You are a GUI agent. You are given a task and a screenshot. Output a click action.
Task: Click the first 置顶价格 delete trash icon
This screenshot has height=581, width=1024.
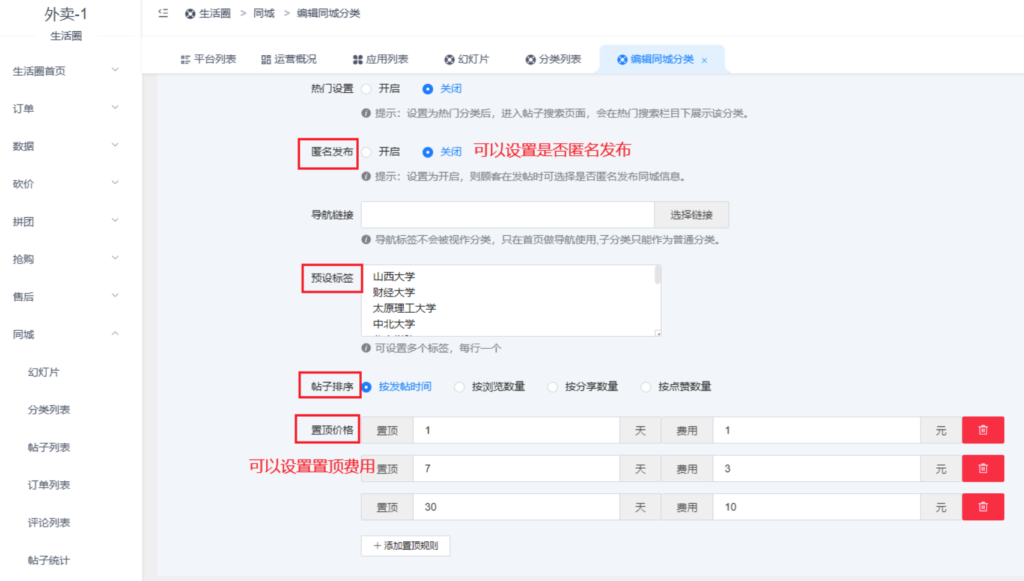coord(982,429)
